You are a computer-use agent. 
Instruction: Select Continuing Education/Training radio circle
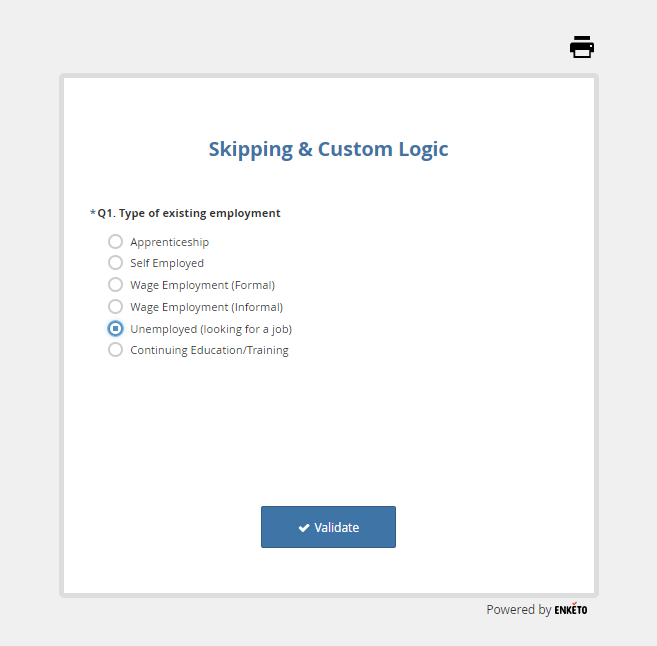(116, 350)
